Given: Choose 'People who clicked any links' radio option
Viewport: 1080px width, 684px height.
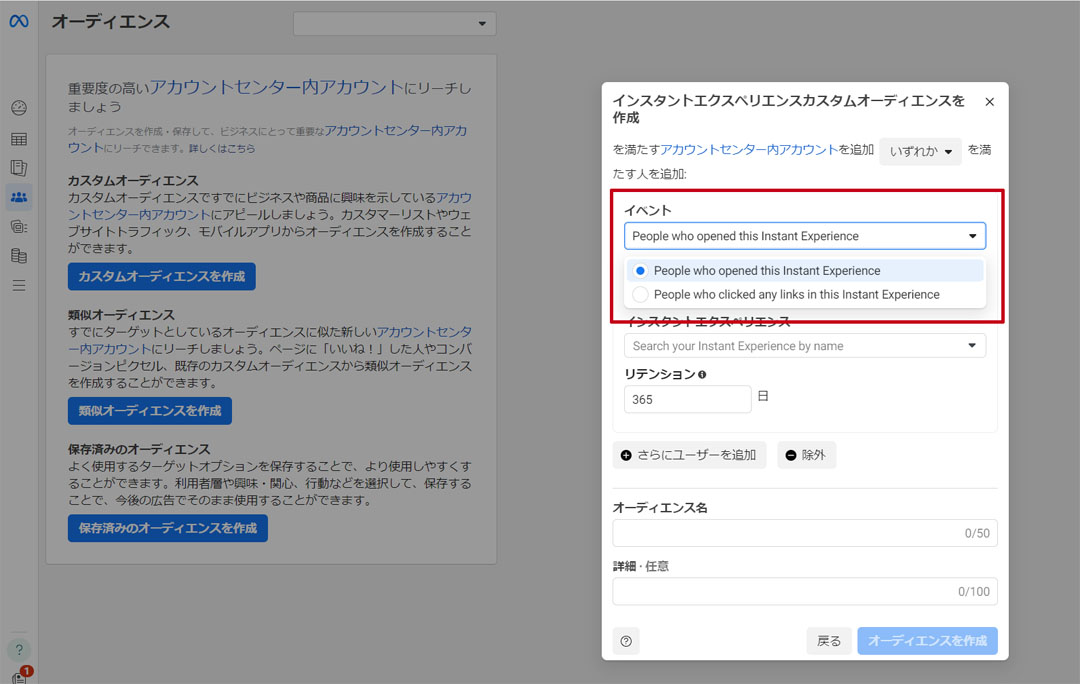Looking at the screenshot, I should 641,295.
